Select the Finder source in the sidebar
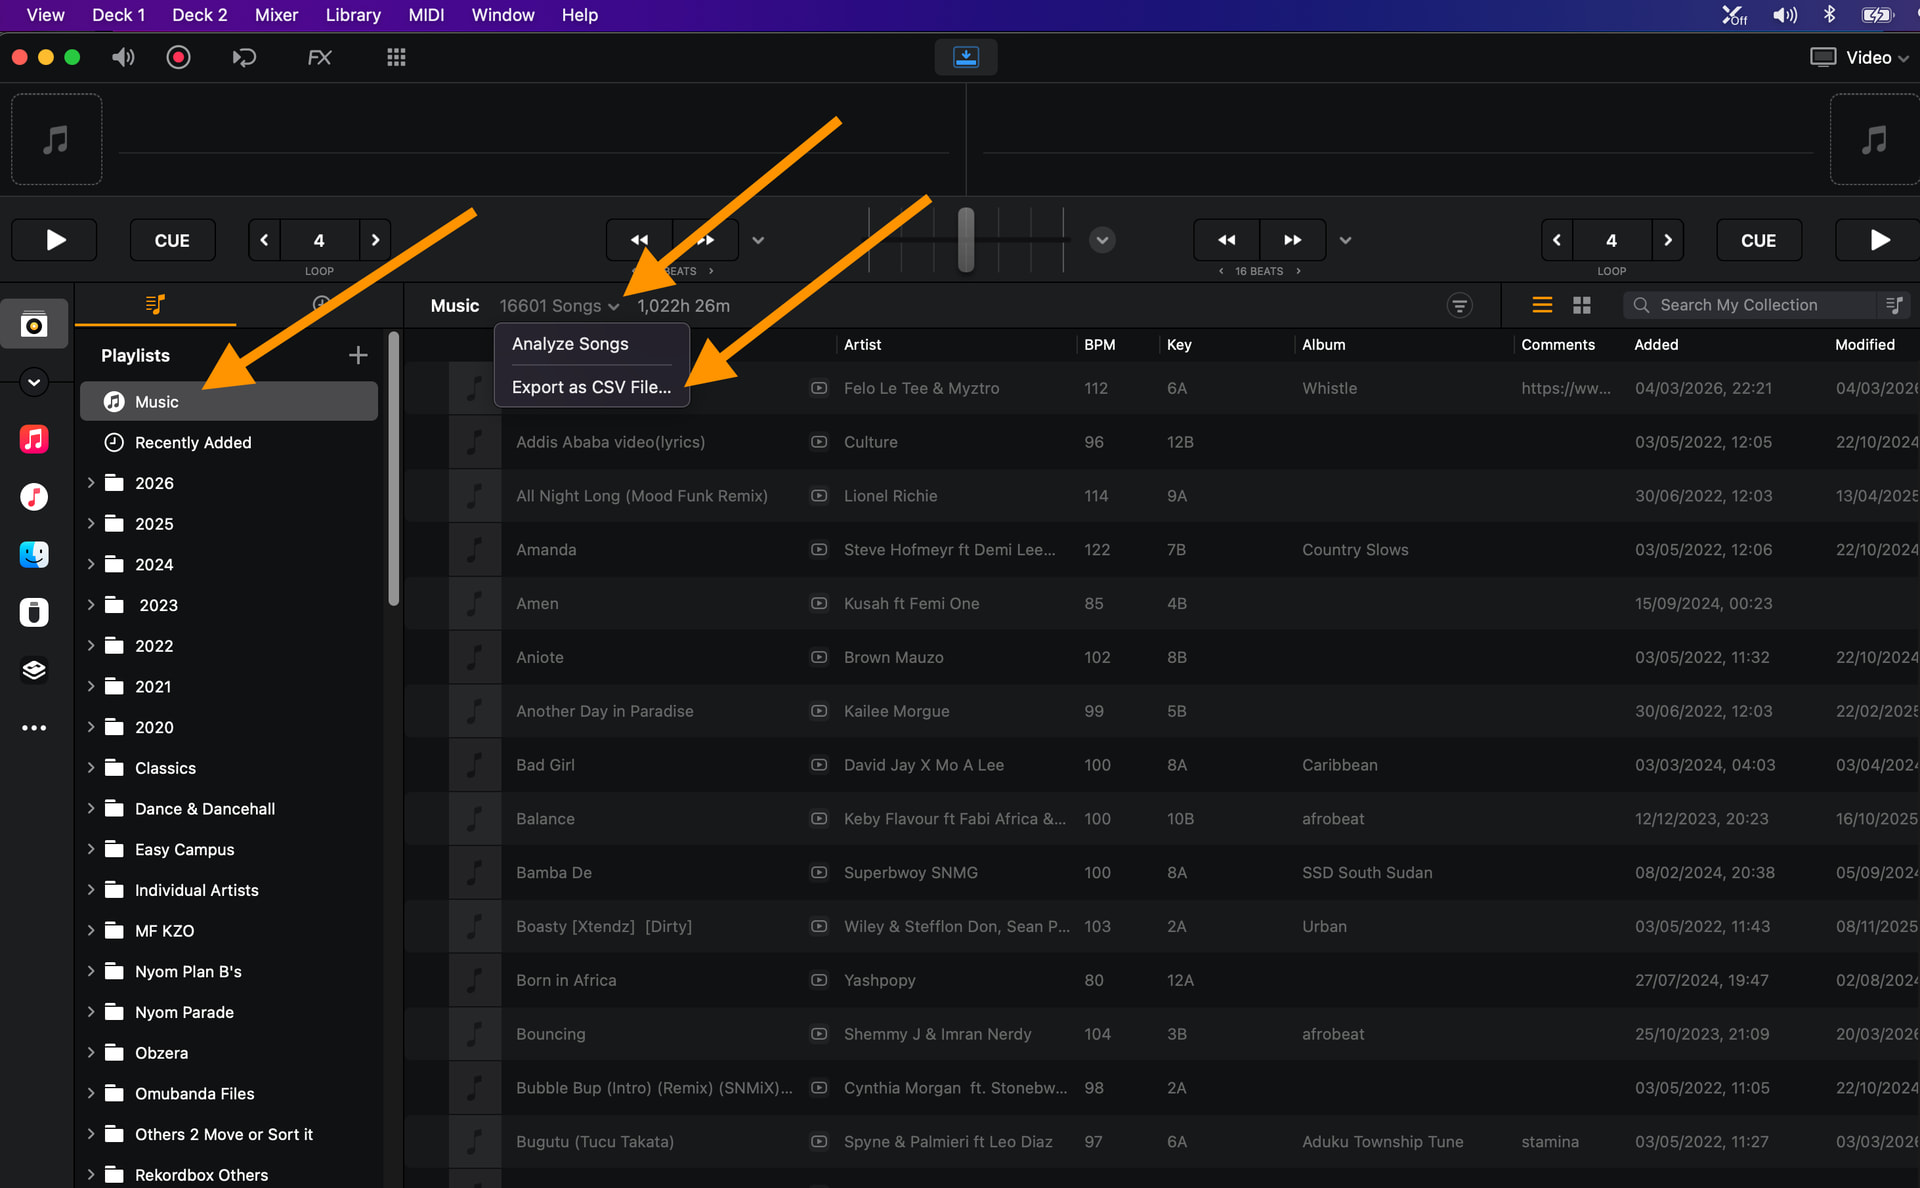This screenshot has height=1188, width=1920. coord(34,554)
